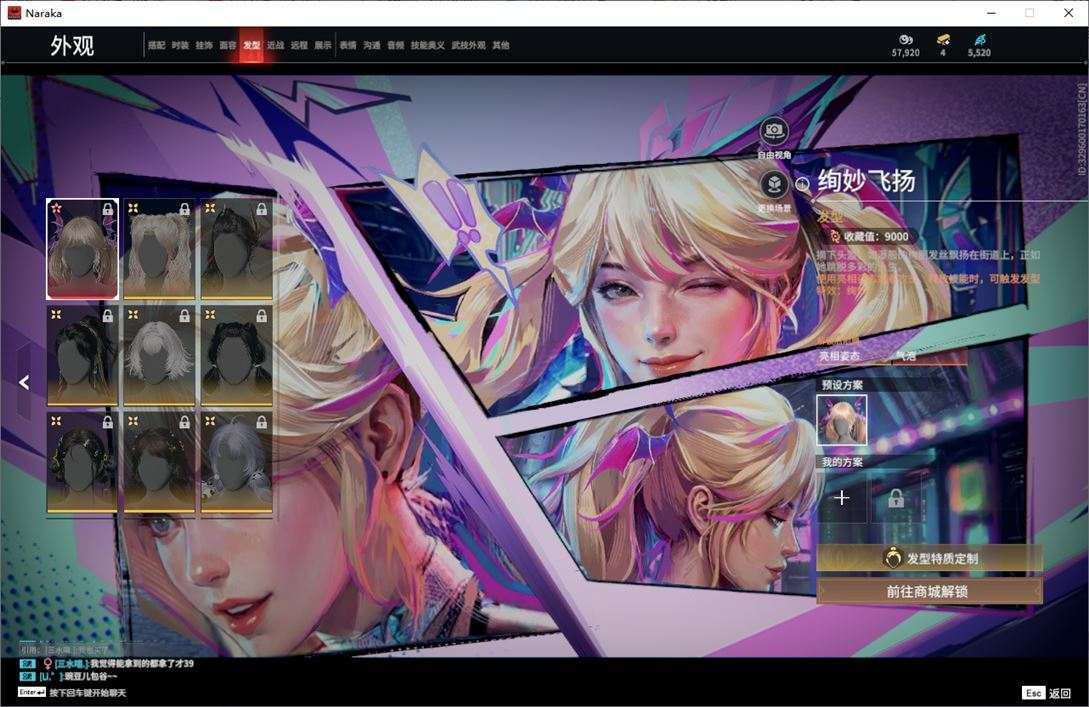1089x707 pixels.
Task: Click the 发型特质定制 button
Action: click(x=929, y=558)
